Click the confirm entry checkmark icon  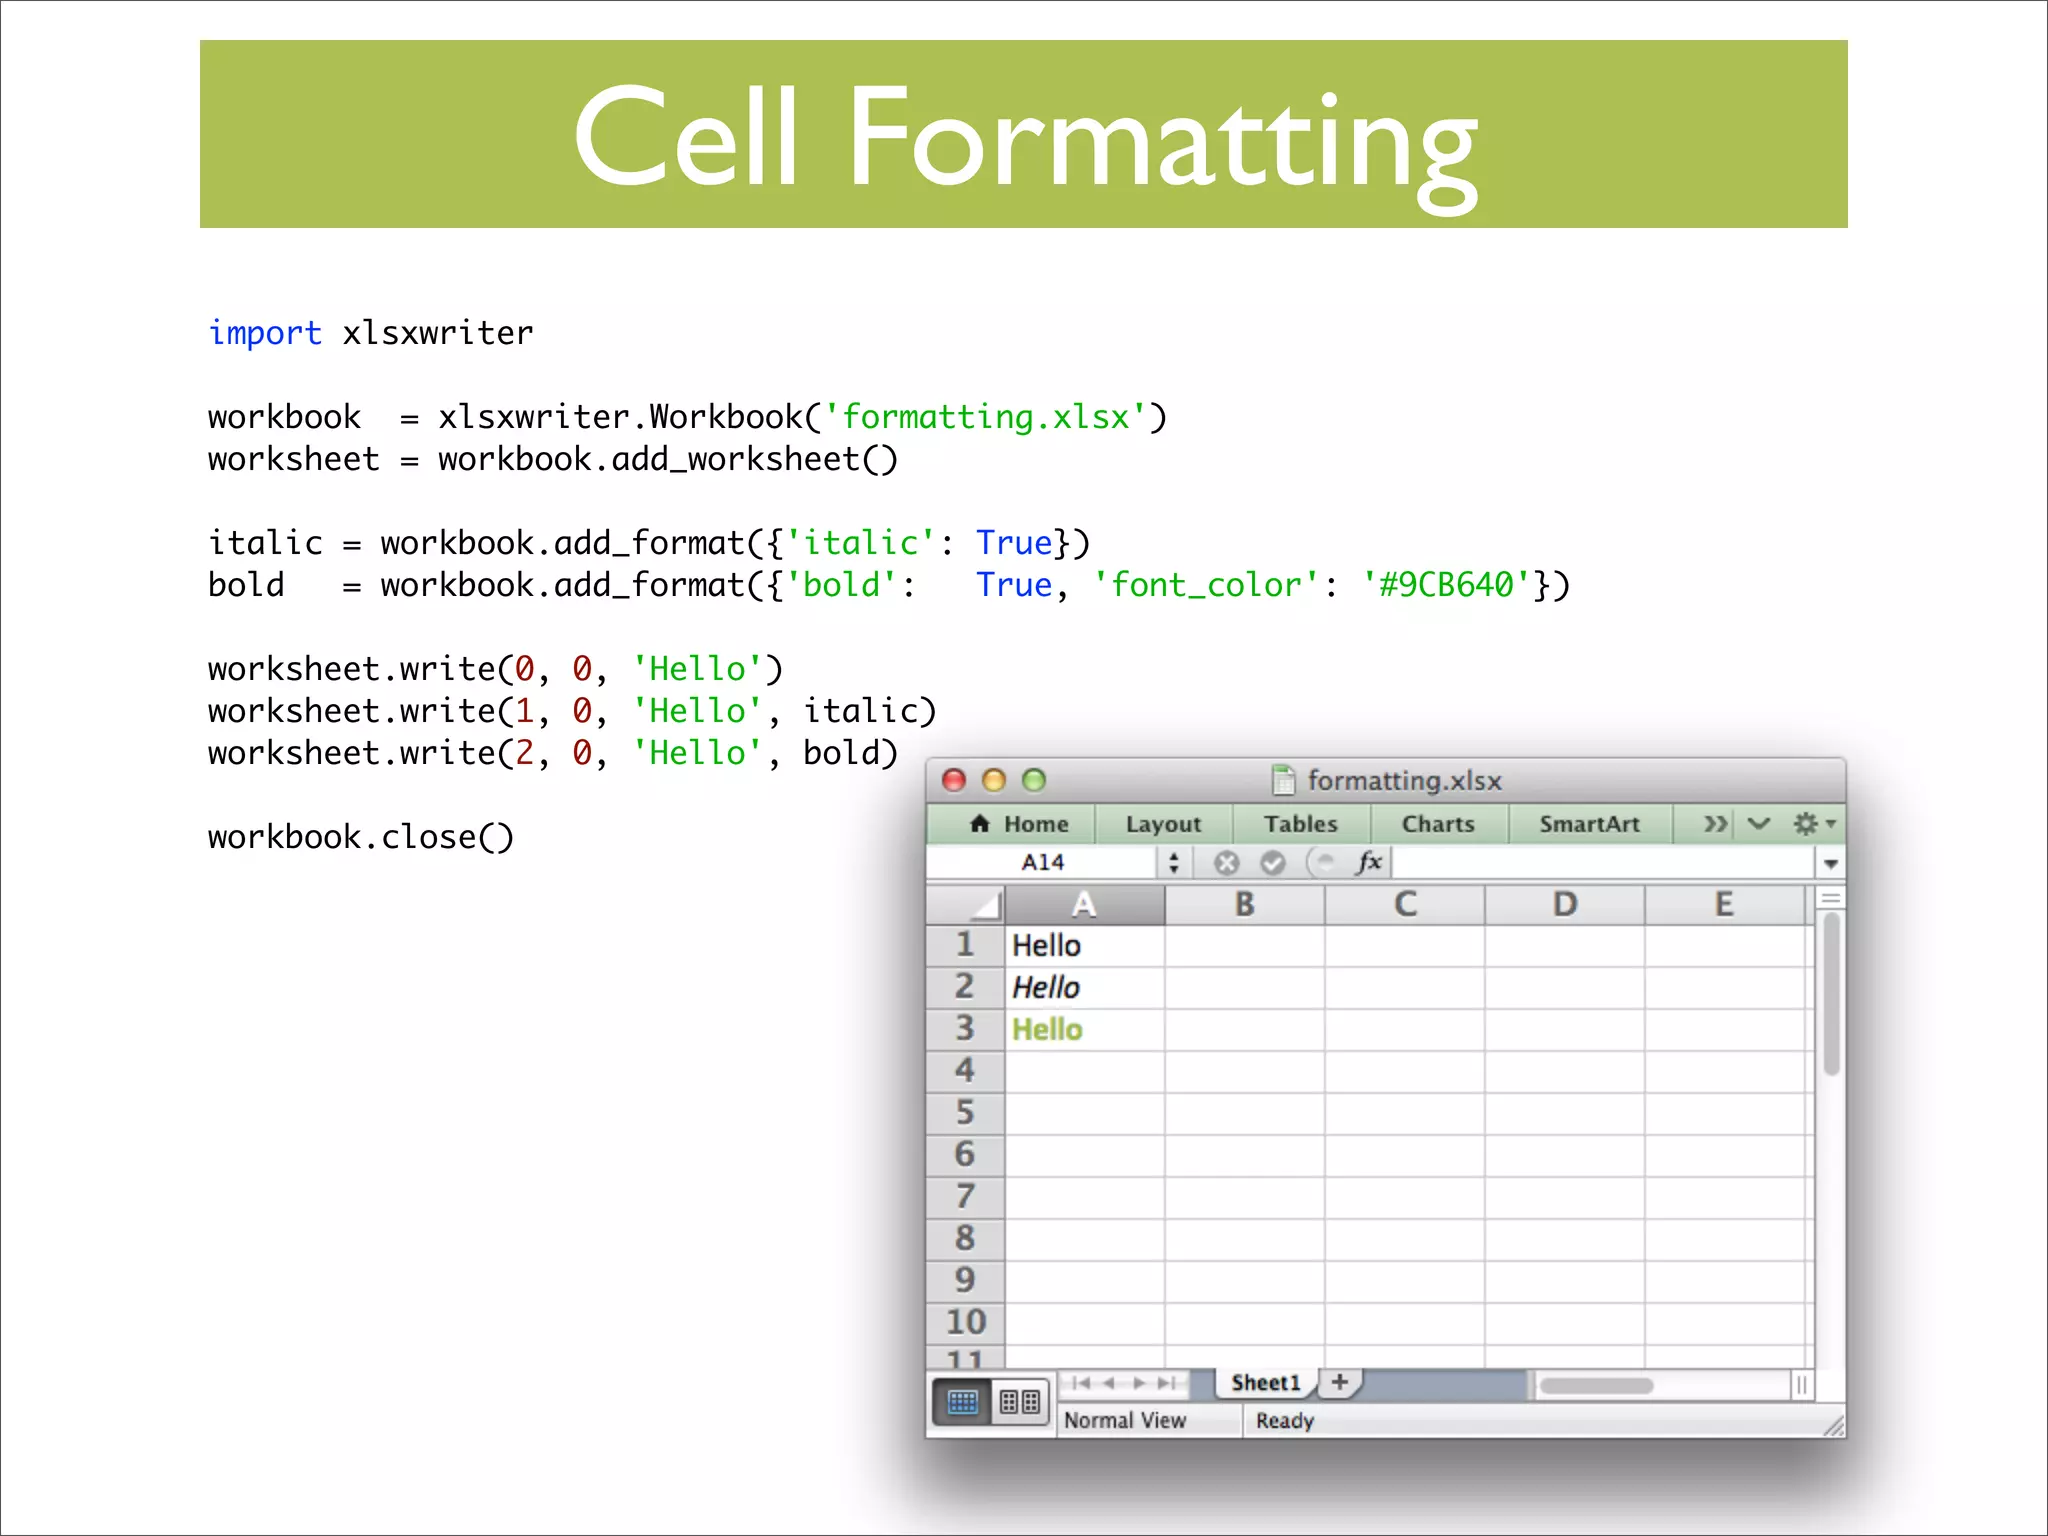tap(1273, 862)
